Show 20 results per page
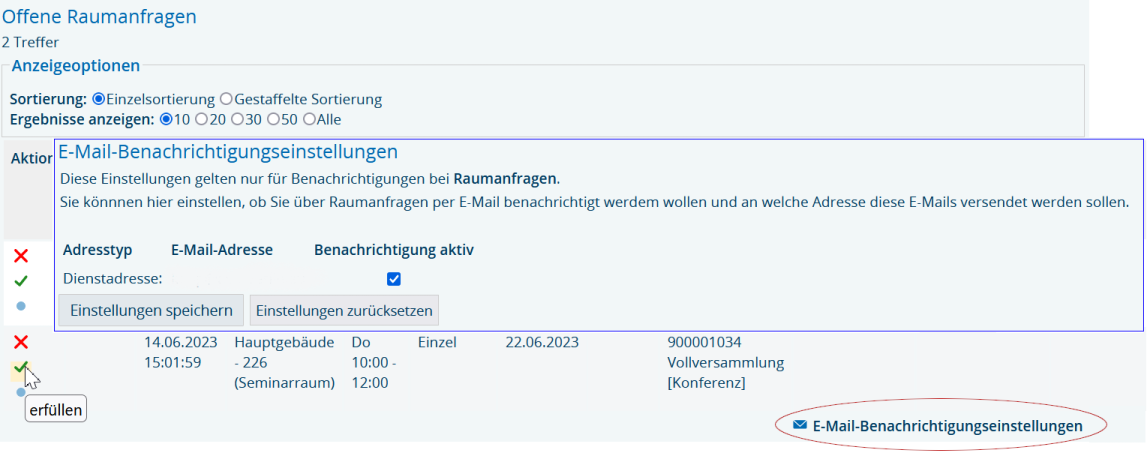The width and height of the screenshot is (1147, 459). 202,119
